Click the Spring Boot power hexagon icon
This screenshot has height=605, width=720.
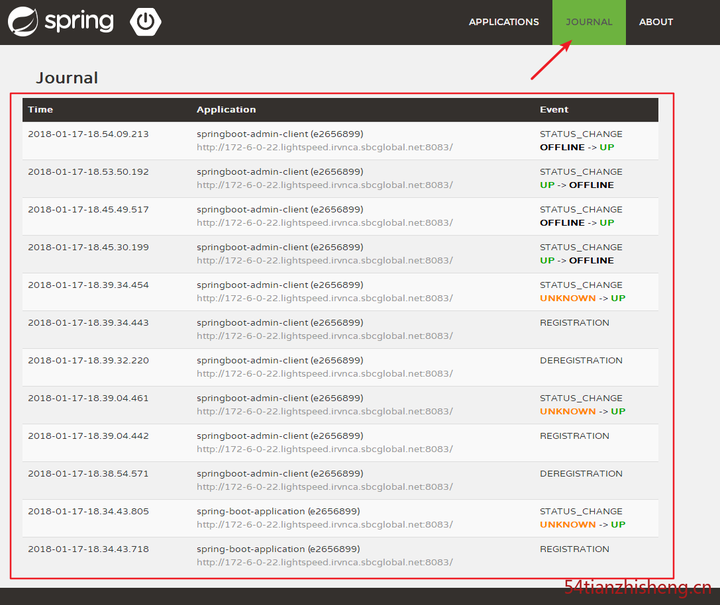click(x=146, y=22)
